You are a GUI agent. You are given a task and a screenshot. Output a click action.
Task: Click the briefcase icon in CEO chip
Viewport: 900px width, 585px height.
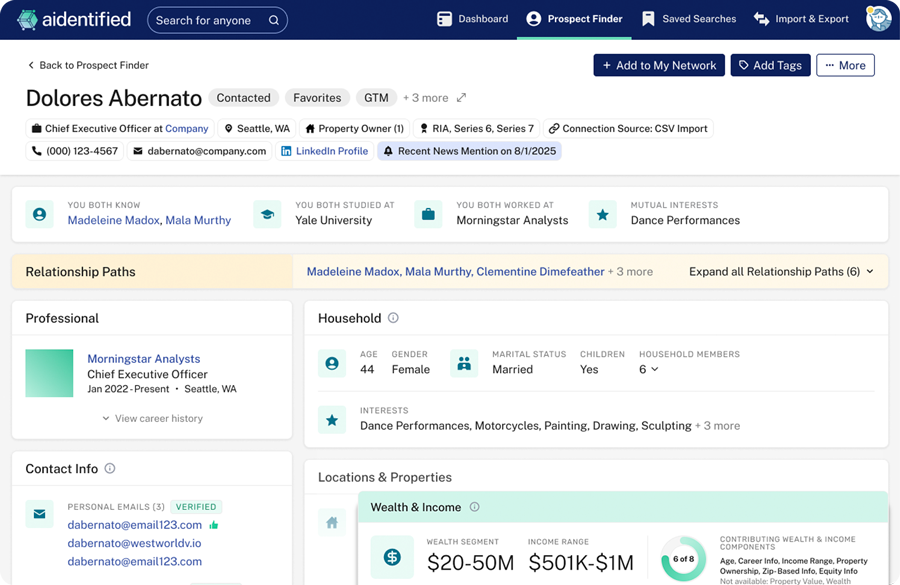(x=36, y=129)
